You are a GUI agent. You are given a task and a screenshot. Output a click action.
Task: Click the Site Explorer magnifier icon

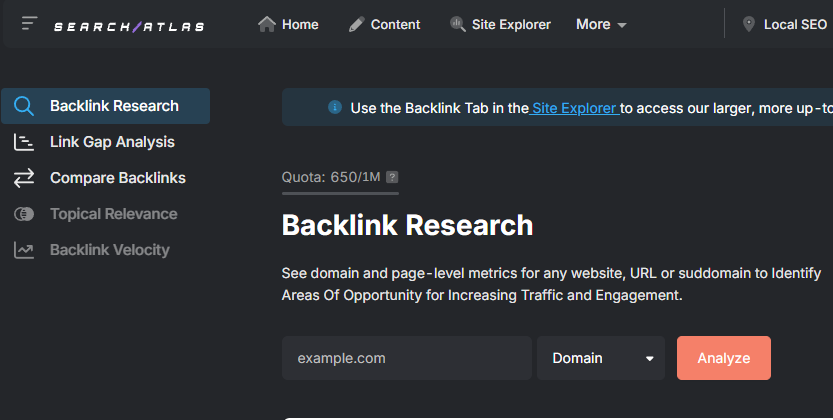(x=457, y=24)
